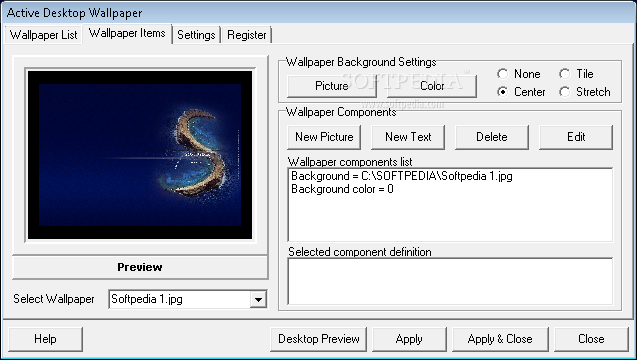This screenshot has height=360, width=637.
Task: Open Help
Action: coord(45,339)
